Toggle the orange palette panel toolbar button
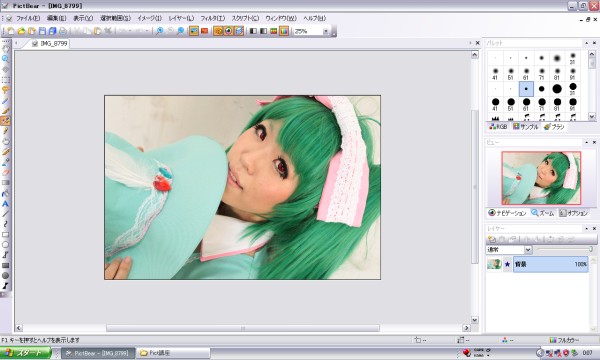This screenshot has width=600, height=360. pos(218,31)
